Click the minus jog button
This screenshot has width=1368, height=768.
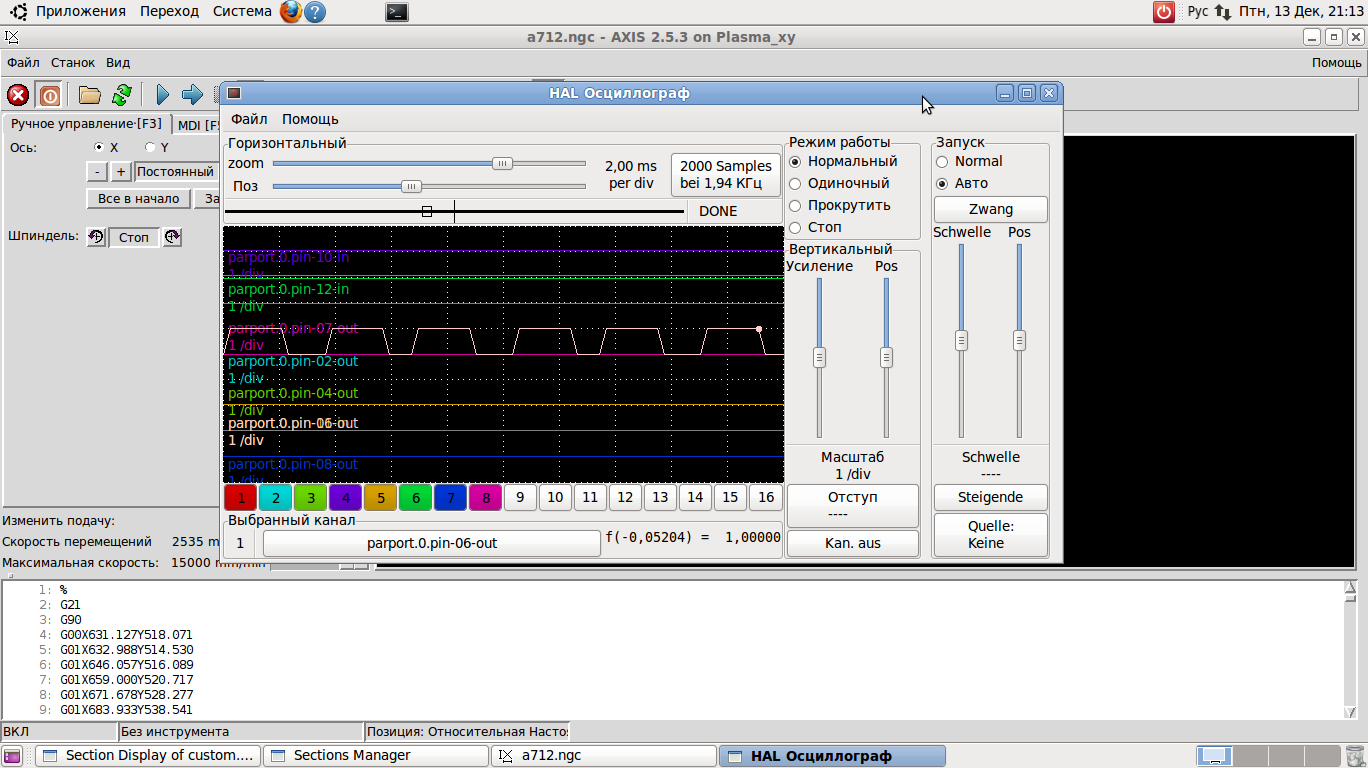click(x=97, y=171)
